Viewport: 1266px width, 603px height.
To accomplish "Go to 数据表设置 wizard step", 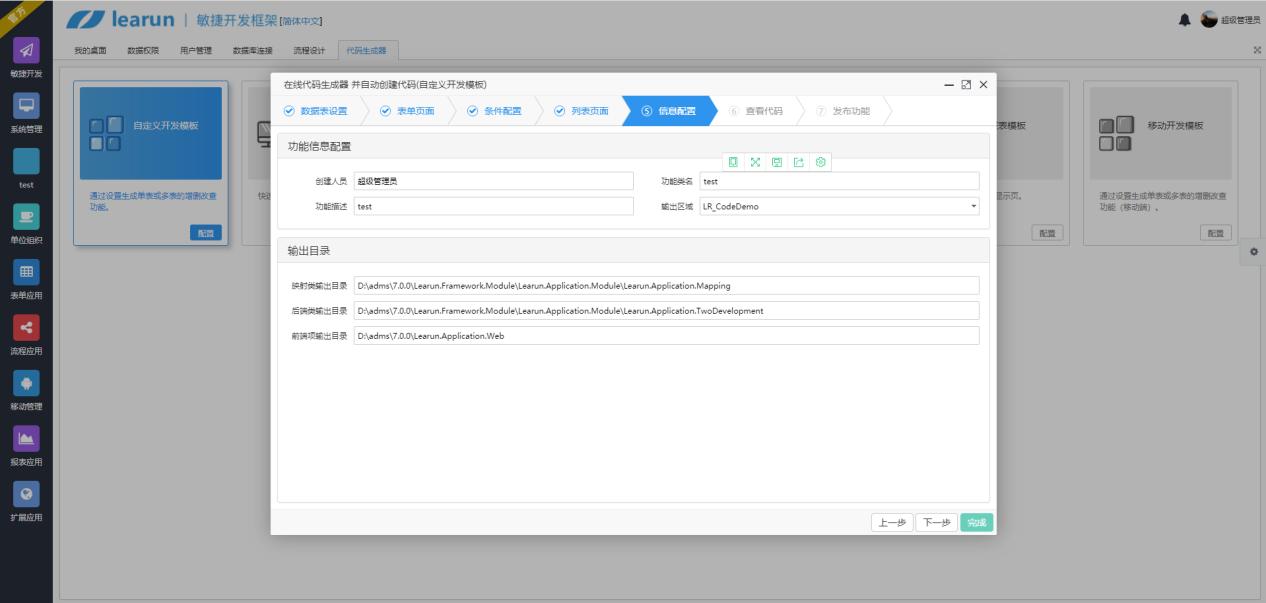I will point(316,111).
